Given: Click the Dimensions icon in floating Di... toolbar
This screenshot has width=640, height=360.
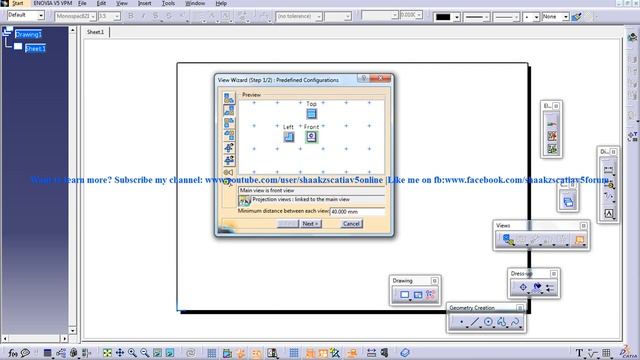Looking at the screenshot, I should pyautogui.click(x=608, y=169).
